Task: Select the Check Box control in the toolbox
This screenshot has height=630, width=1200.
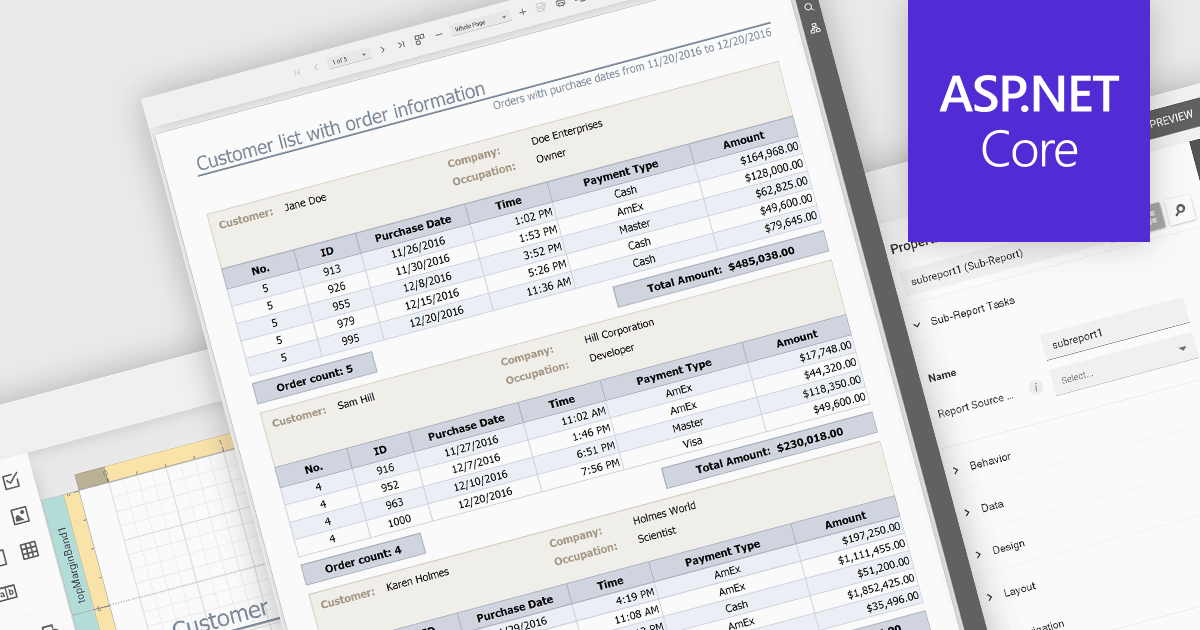Action: (11, 481)
